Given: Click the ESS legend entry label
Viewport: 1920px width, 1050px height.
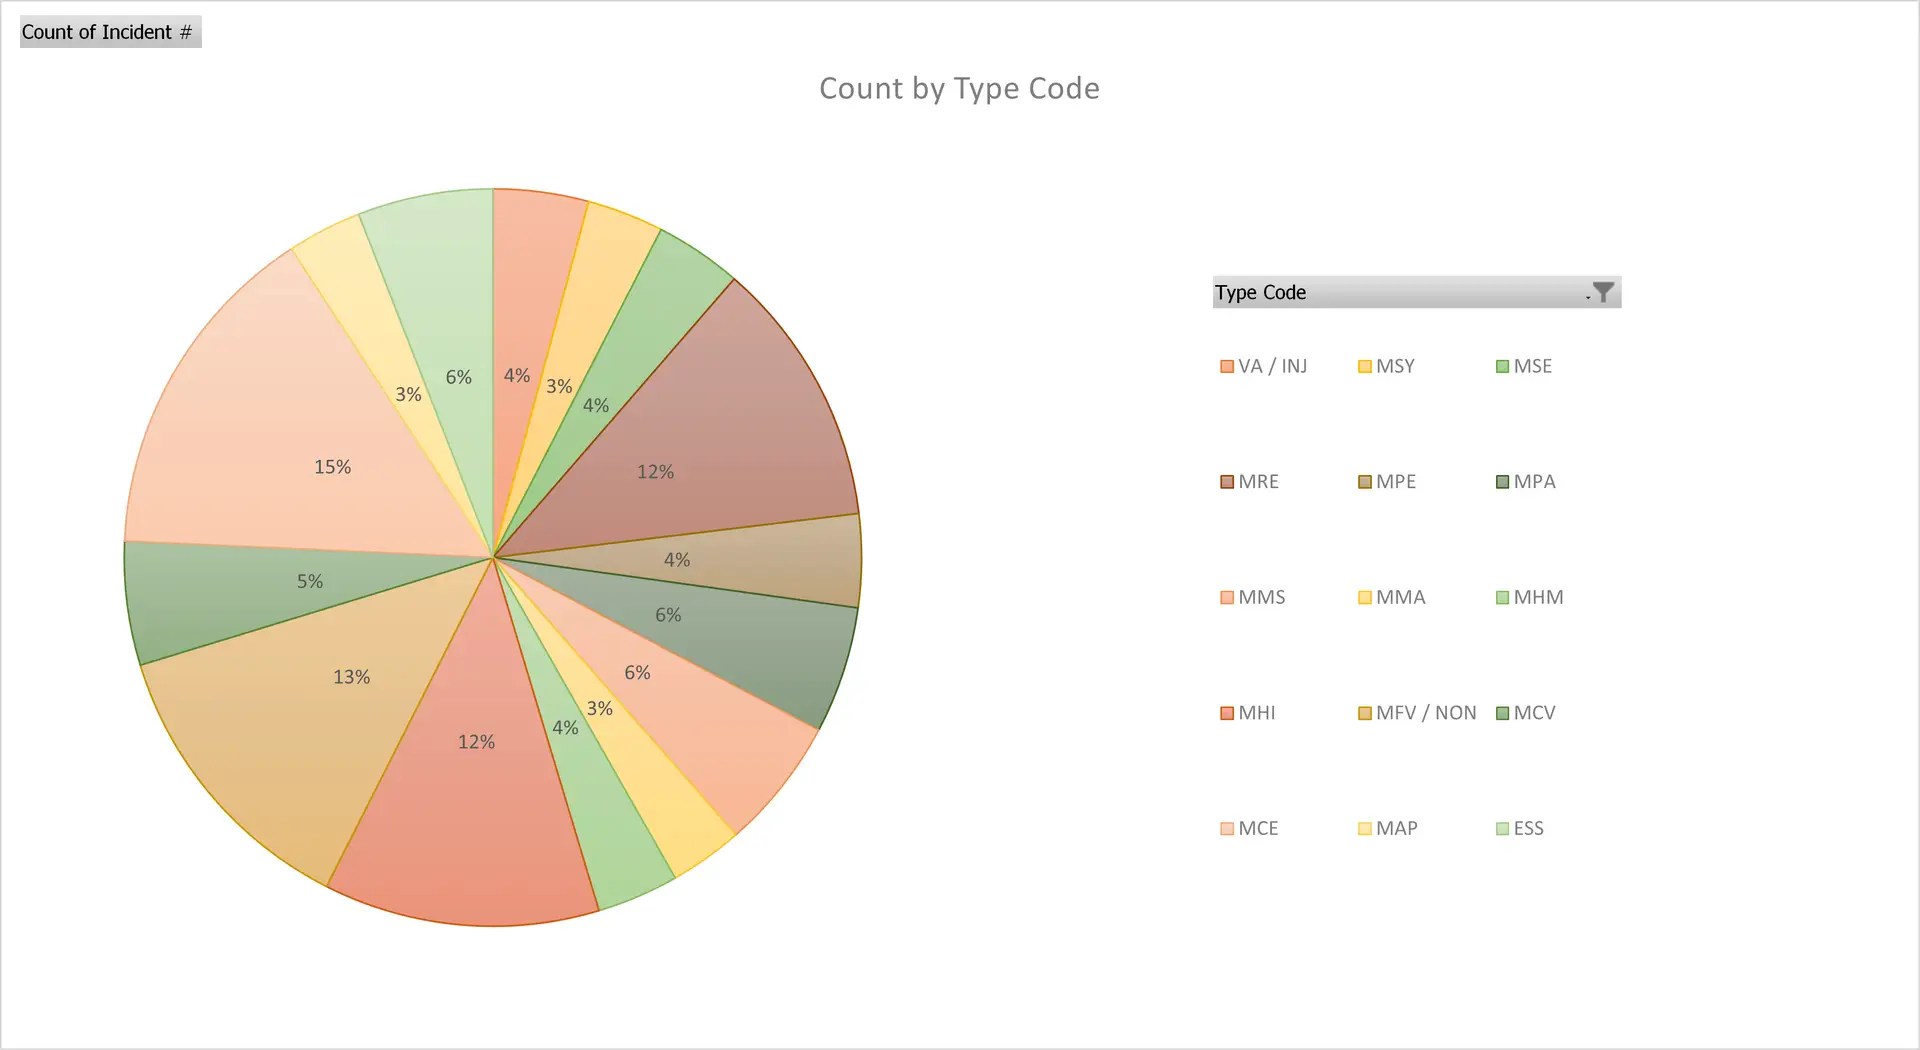Looking at the screenshot, I should [x=1528, y=828].
